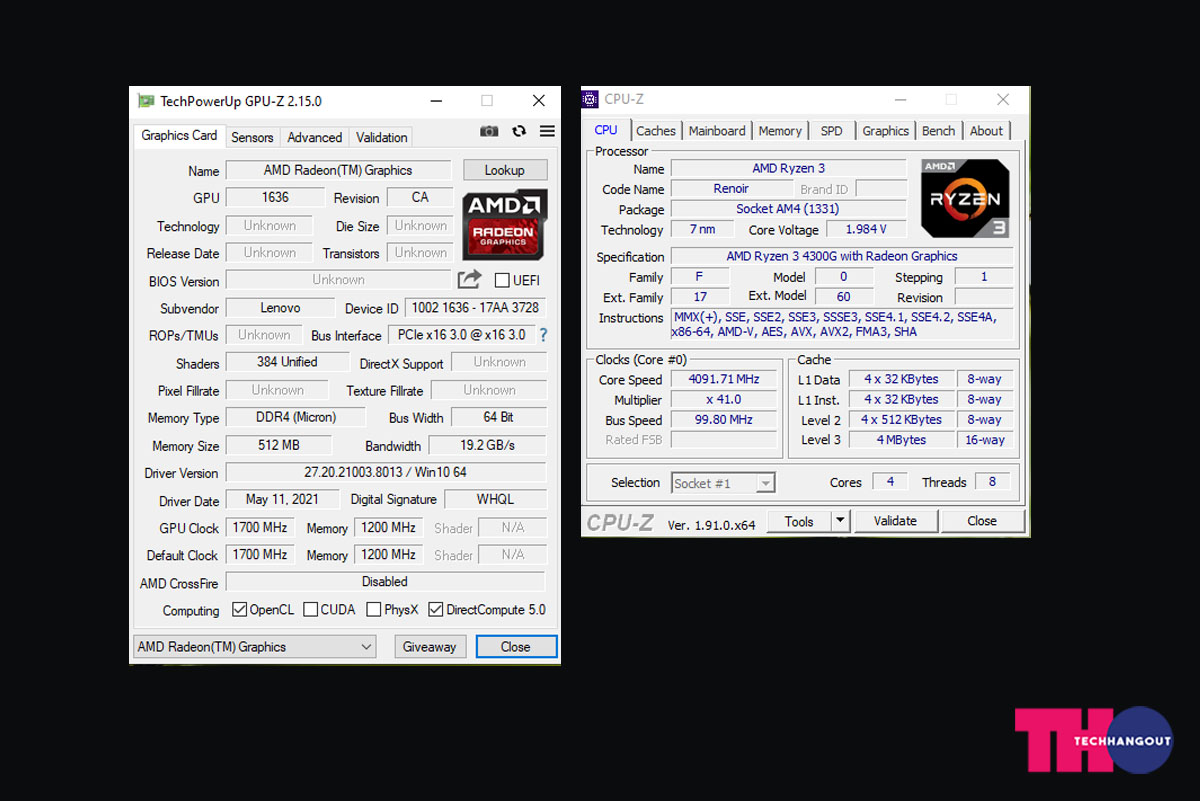Open the GPU-Z hamburger menu

(x=547, y=131)
